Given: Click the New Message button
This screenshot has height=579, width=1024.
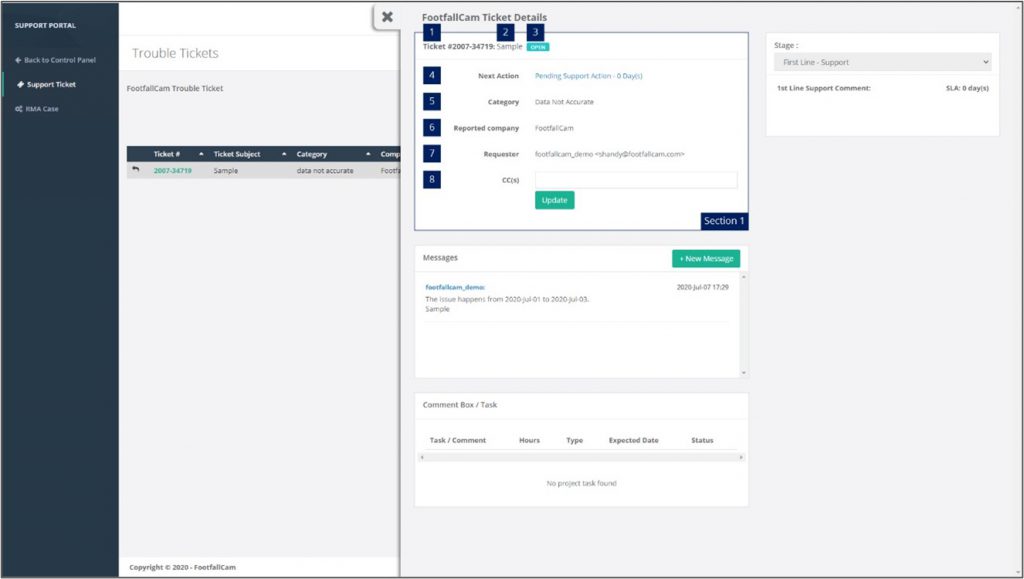Looking at the screenshot, I should click(706, 258).
